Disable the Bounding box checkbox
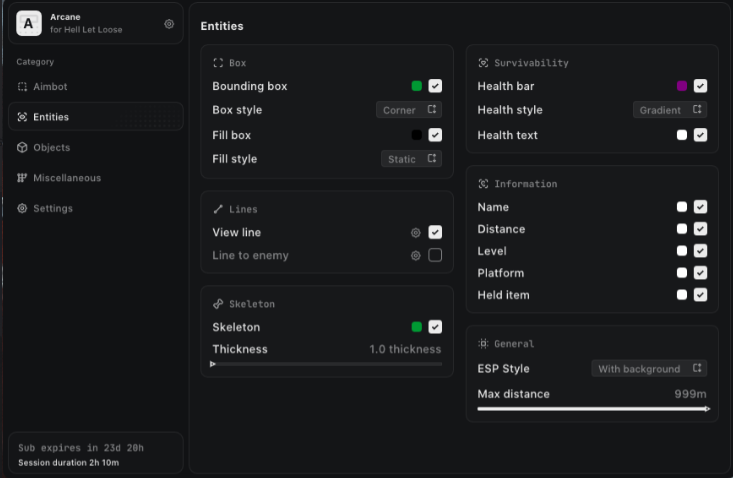The height and width of the screenshot is (478, 733). 435,87
